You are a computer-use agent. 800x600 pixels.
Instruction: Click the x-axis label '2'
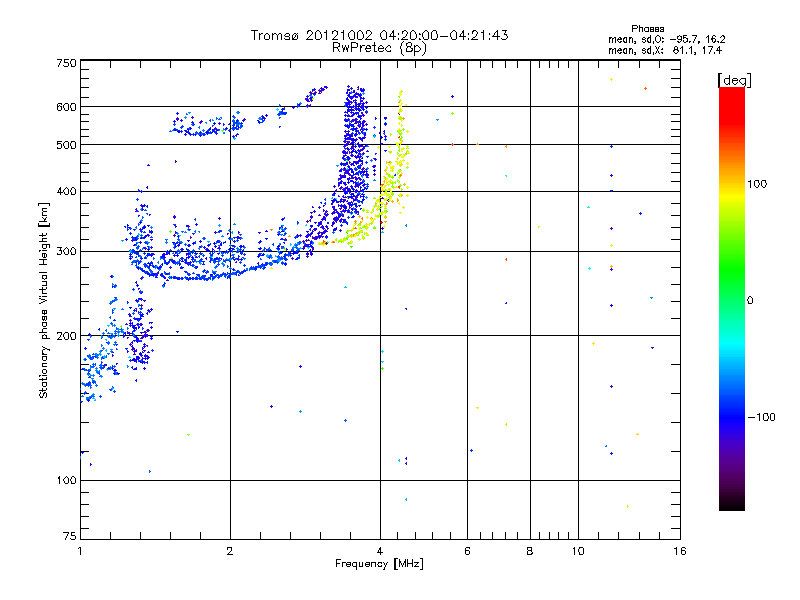[x=230, y=551]
